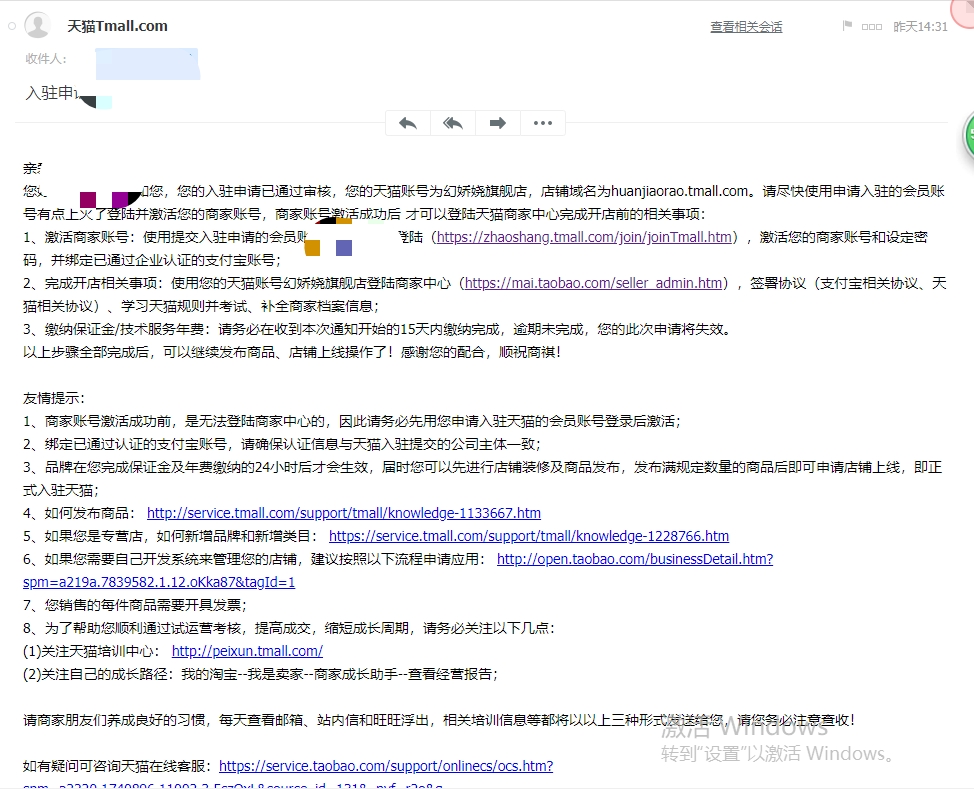974x790 pixels.
Task: Click the timestamp 昨天14:31
Action: click(x=920, y=27)
